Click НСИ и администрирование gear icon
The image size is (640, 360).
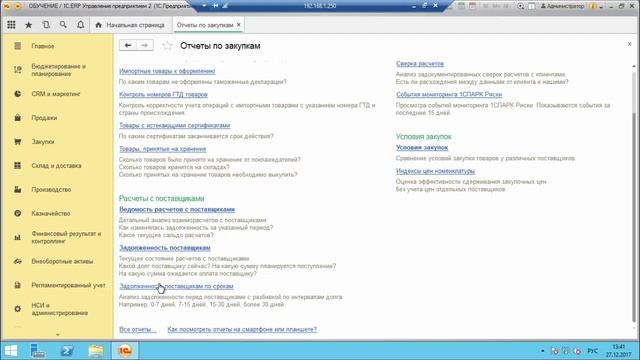tap(18, 309)
